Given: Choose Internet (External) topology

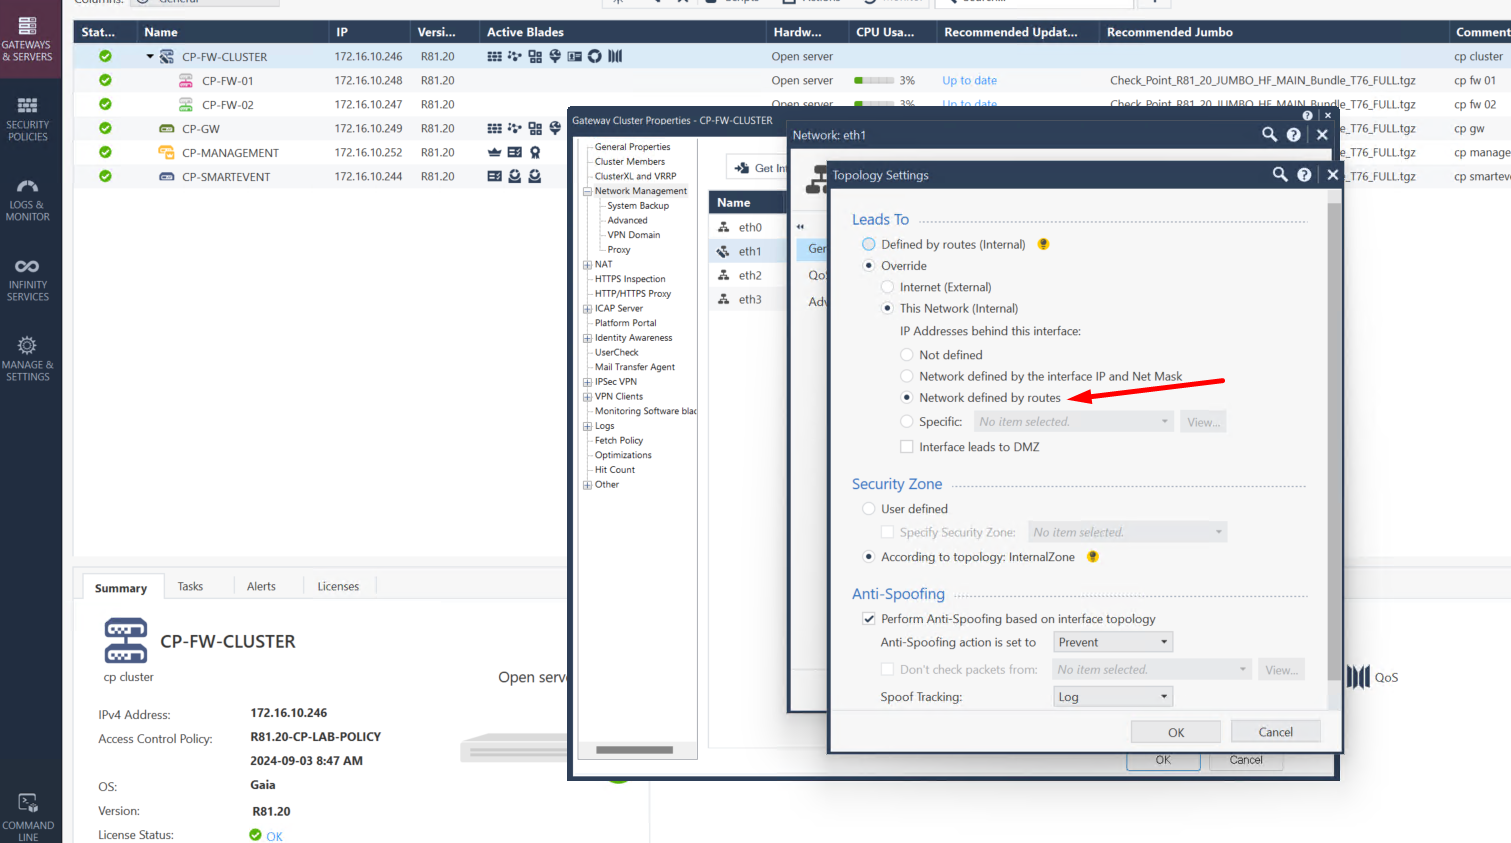Looking at the screenshot, I should 887,287.
